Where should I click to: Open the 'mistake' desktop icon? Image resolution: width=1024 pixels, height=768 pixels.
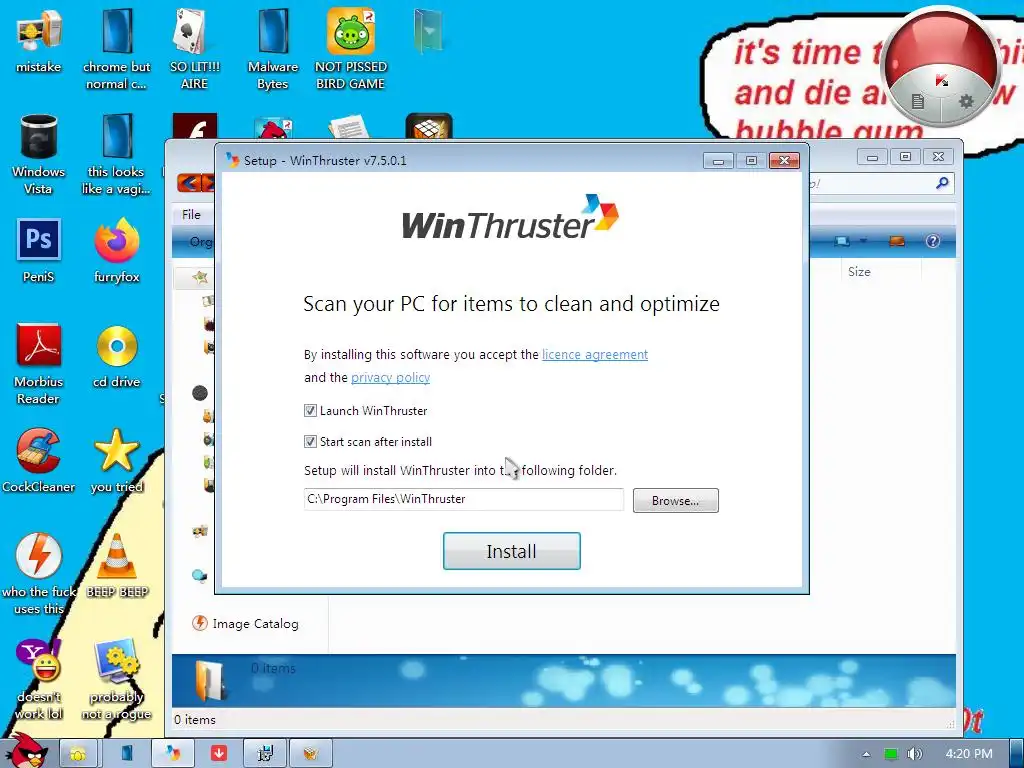(x=39, y=40)
